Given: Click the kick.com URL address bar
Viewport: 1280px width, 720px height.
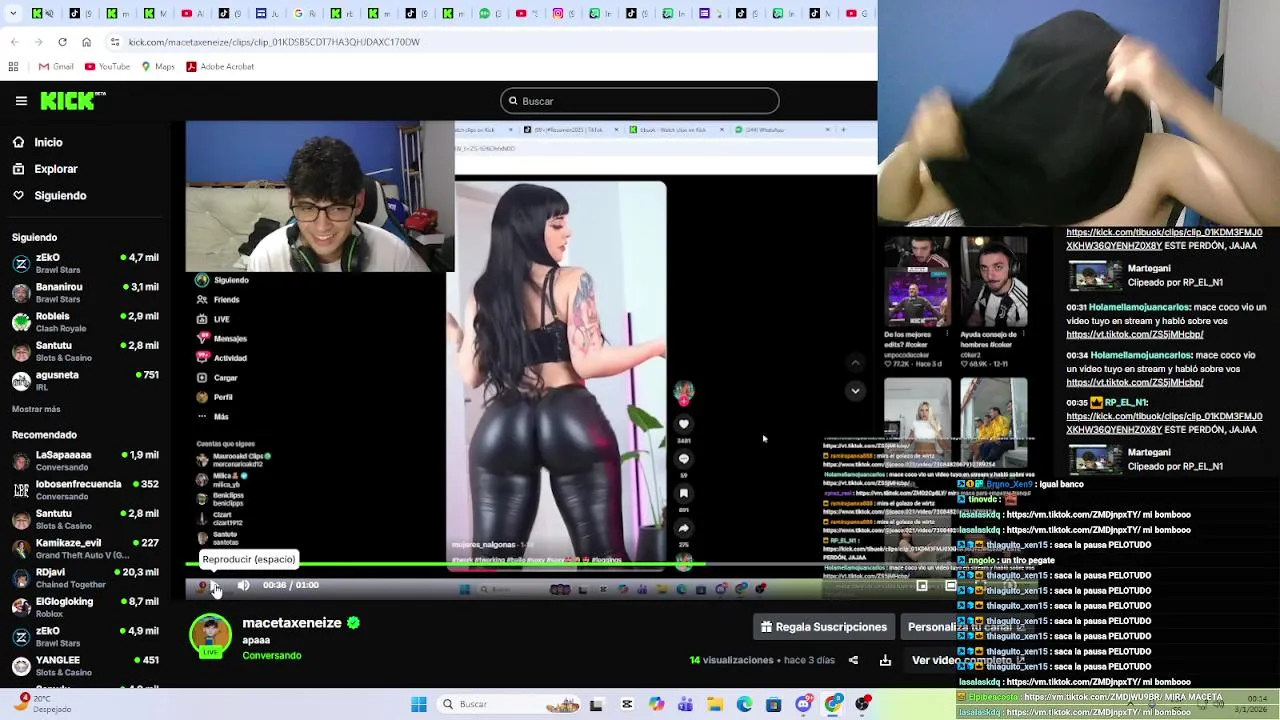Looking at the screenshot, I should pos(490,42).
